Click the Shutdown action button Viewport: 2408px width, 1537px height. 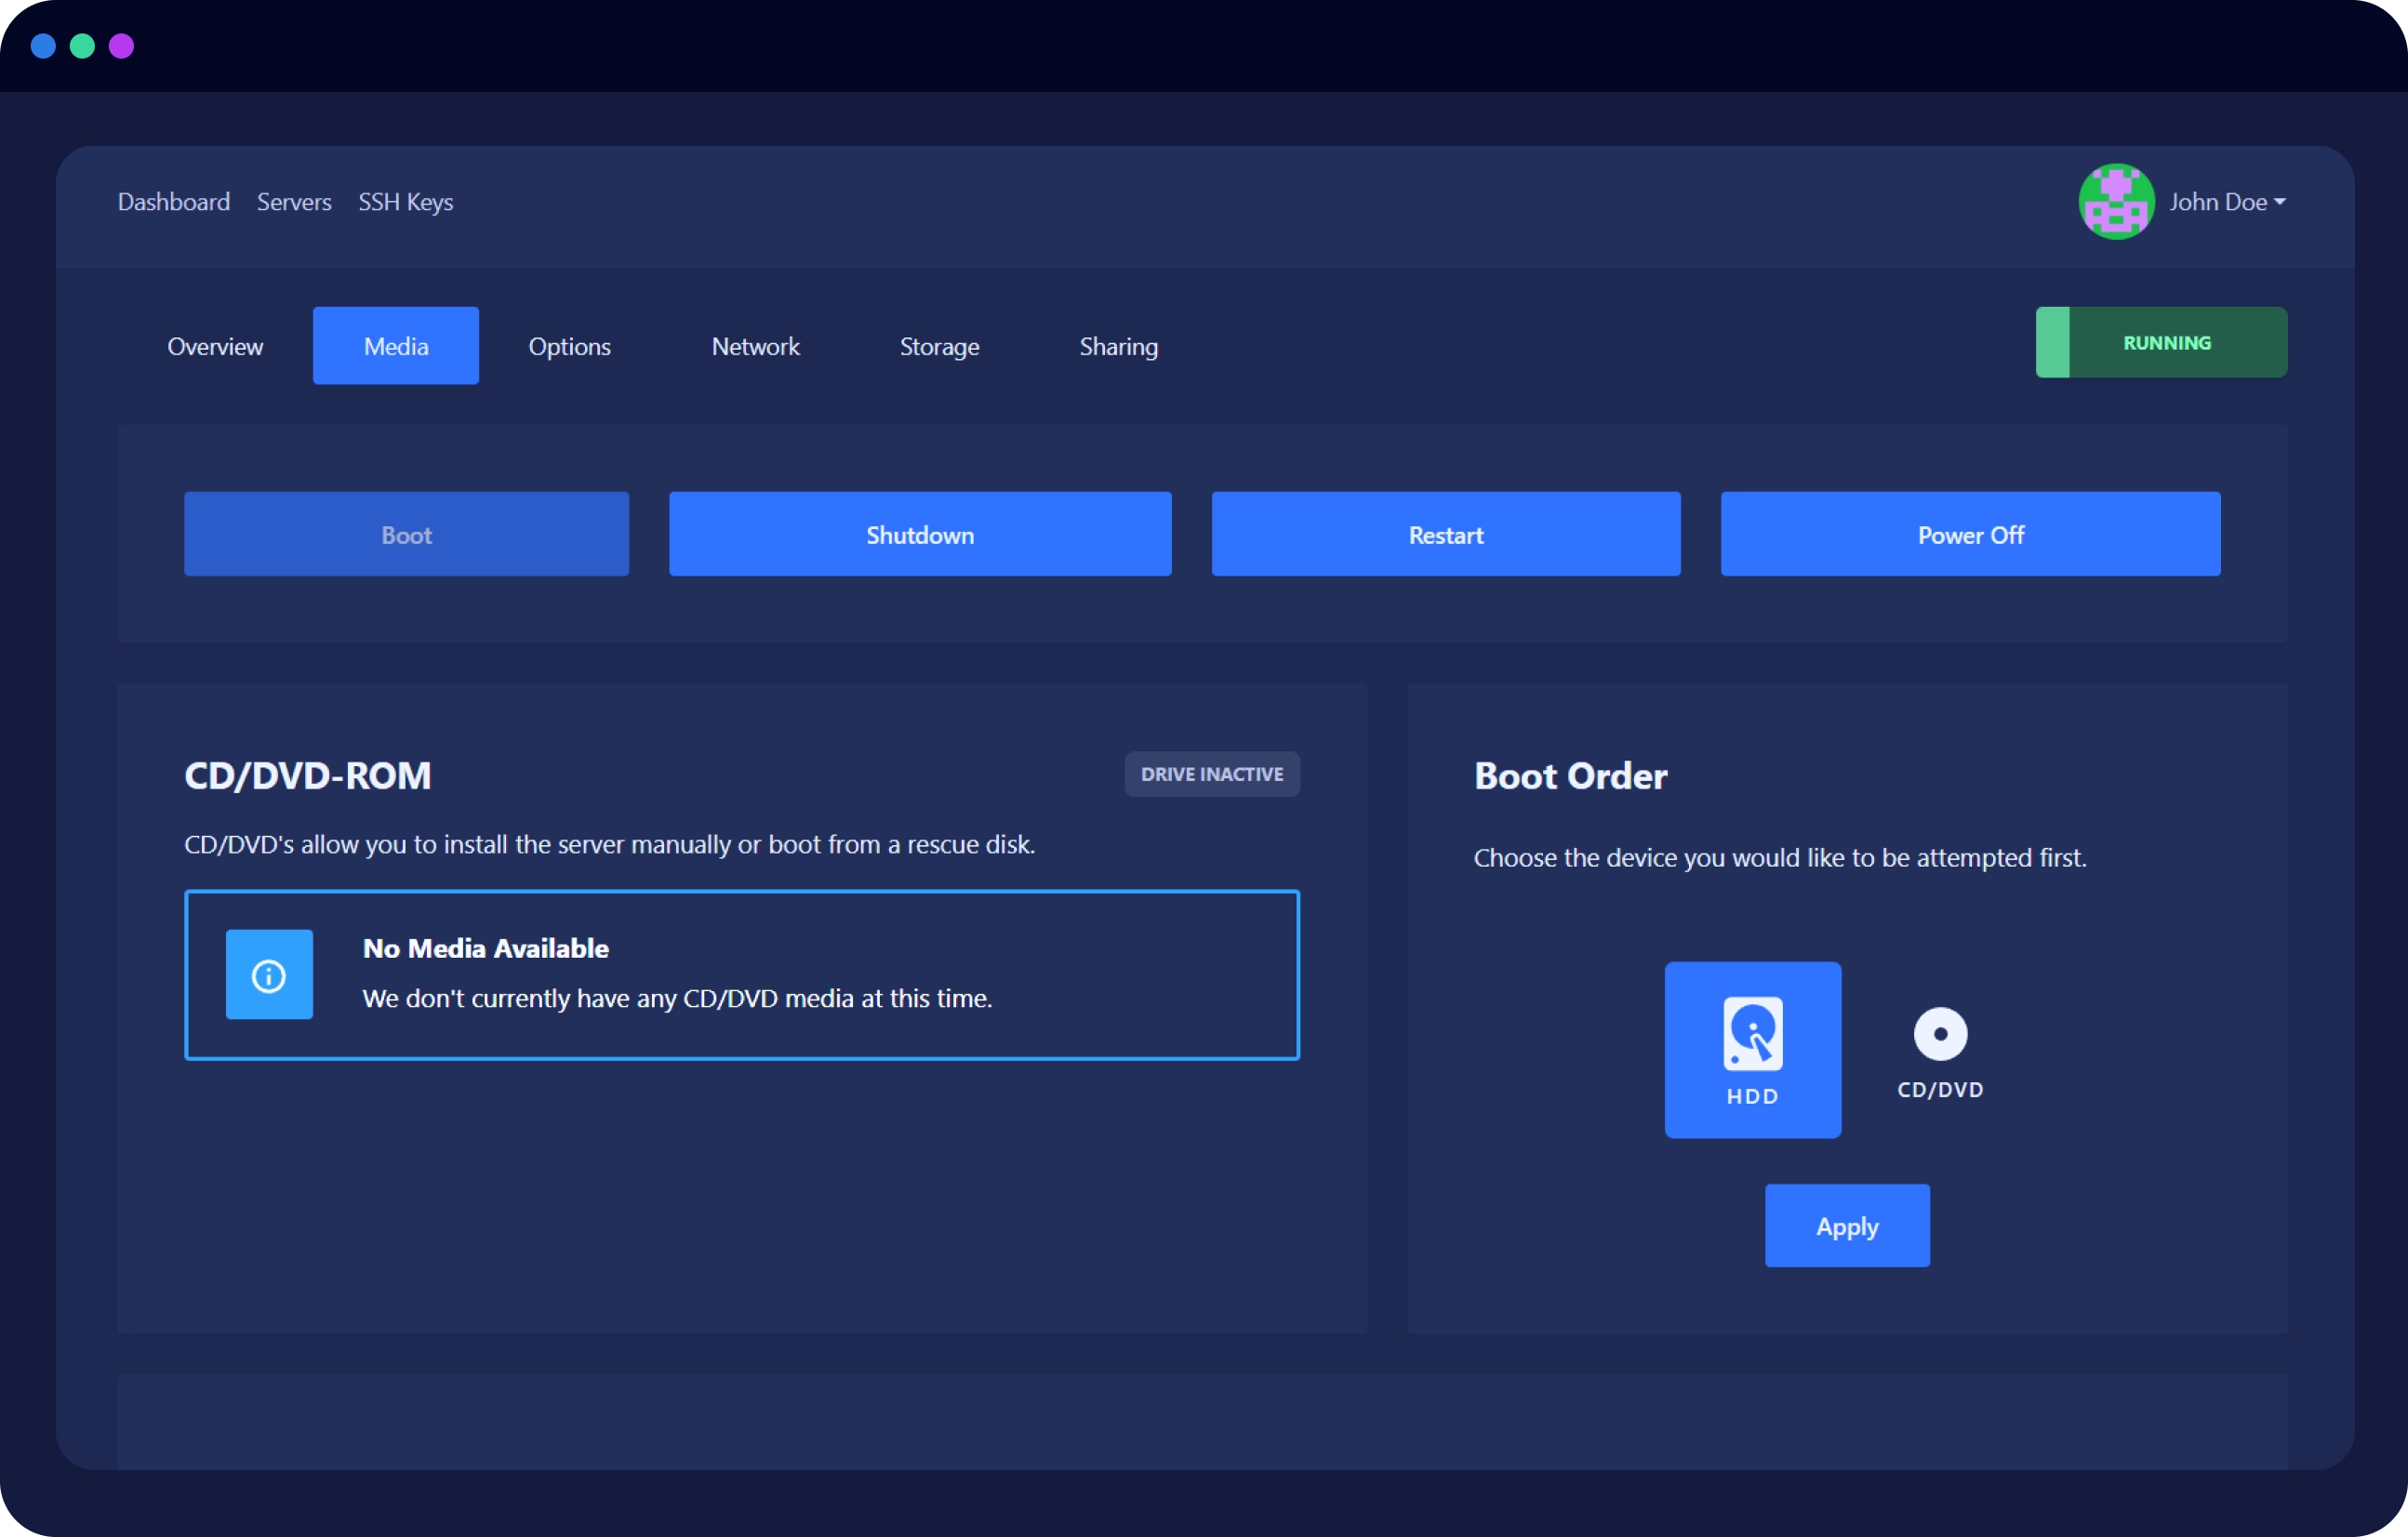pos(920,536)
